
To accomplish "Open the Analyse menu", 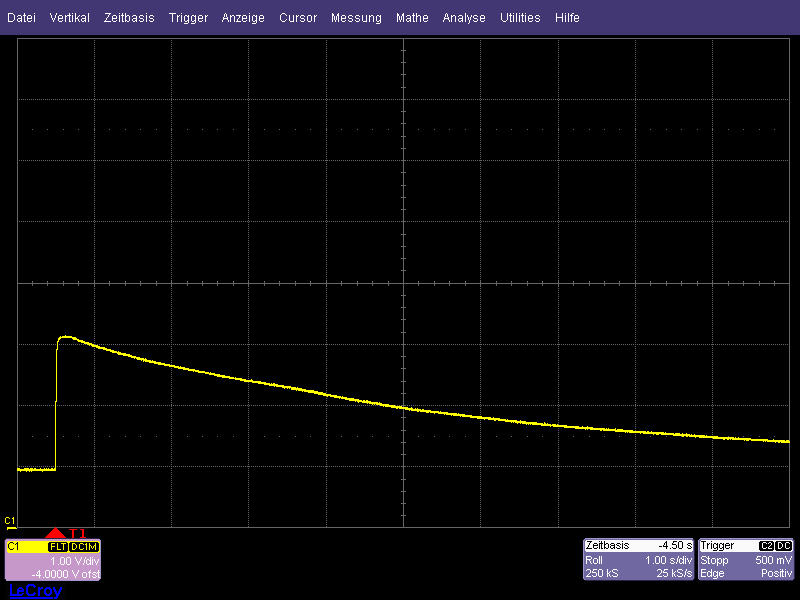I will click(x=464, y=18).
